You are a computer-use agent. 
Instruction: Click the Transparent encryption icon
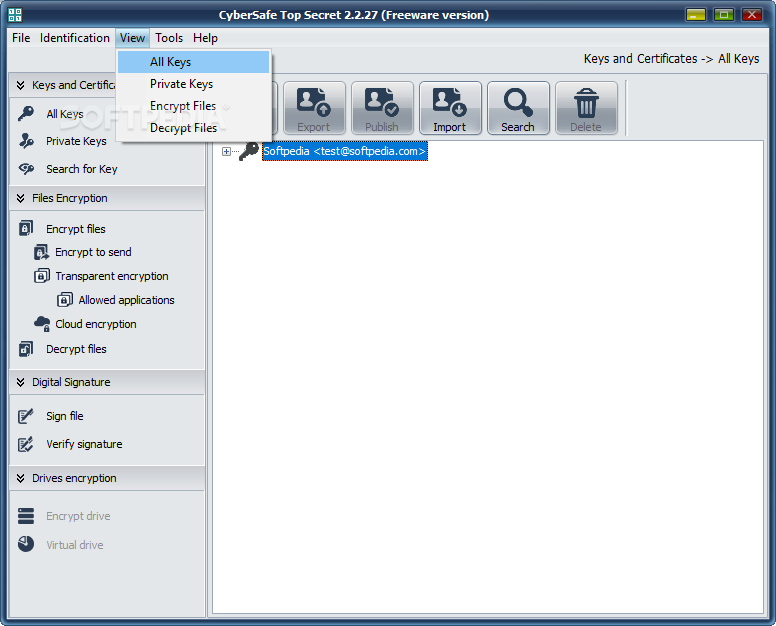coord(42,276)
